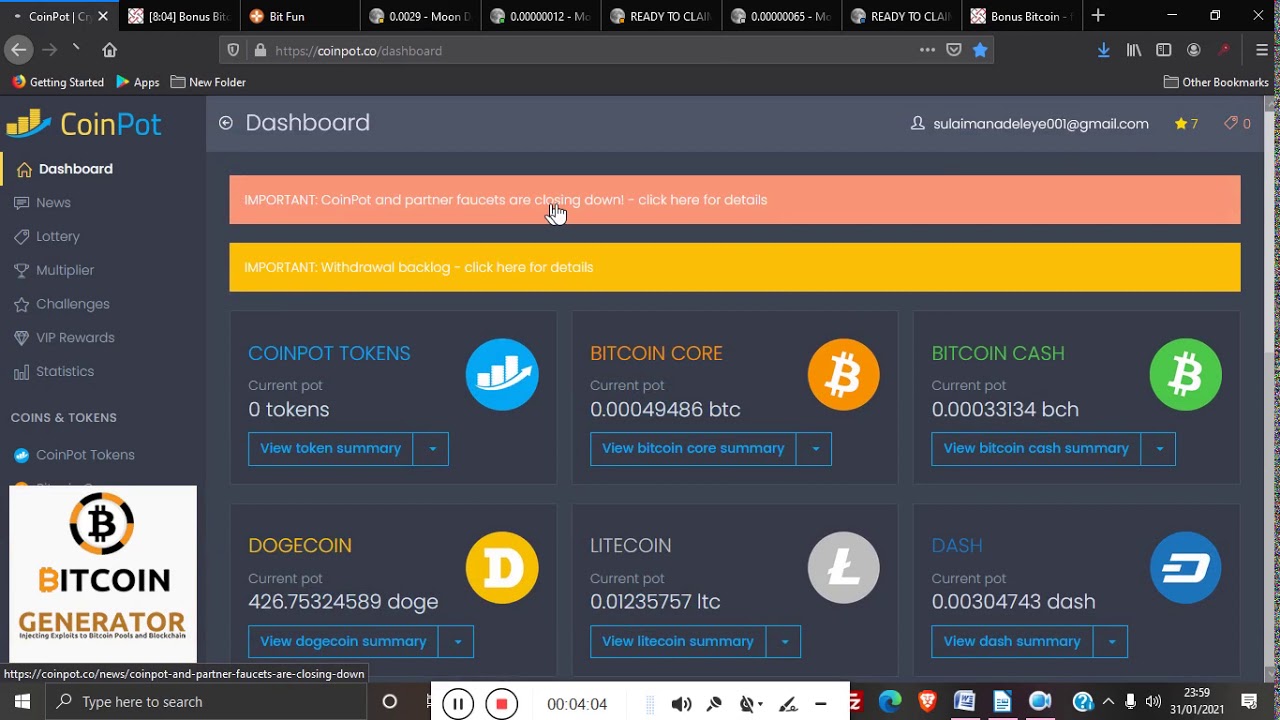Viewport: 1280px width, 720px height.
Task: Open the faucets closing down notice
Action: (x=735, y=200)
